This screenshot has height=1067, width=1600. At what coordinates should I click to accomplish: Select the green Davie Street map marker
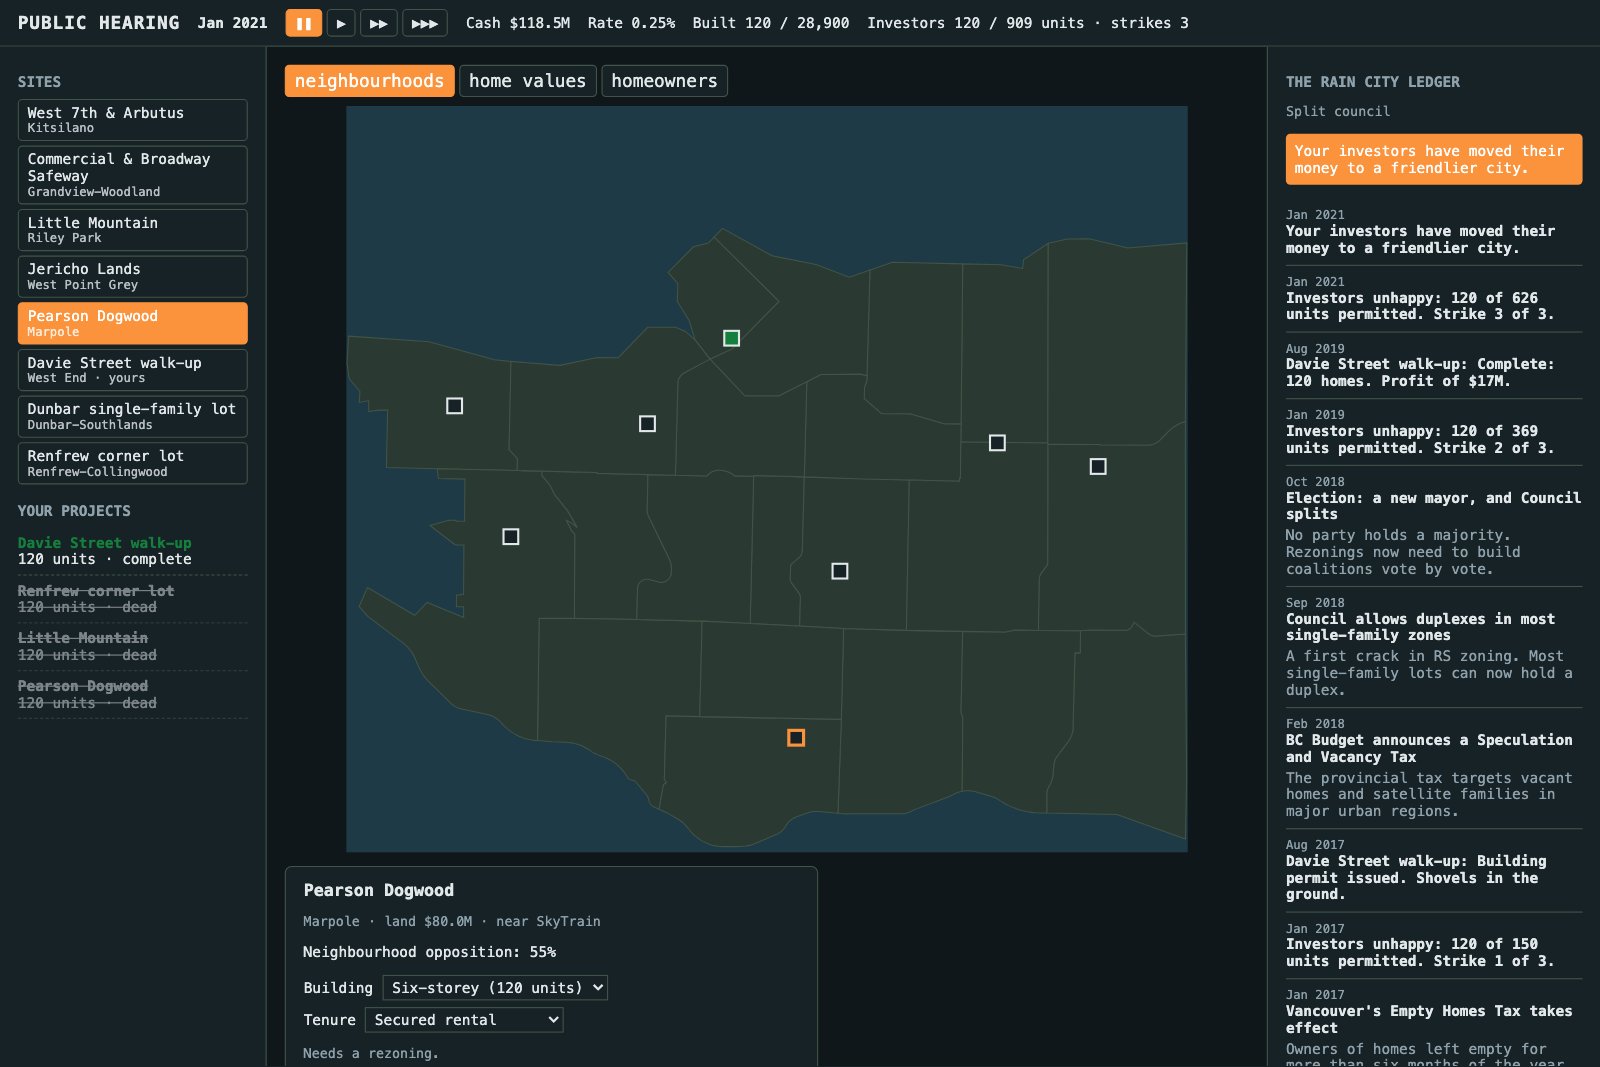coord(731,338)
